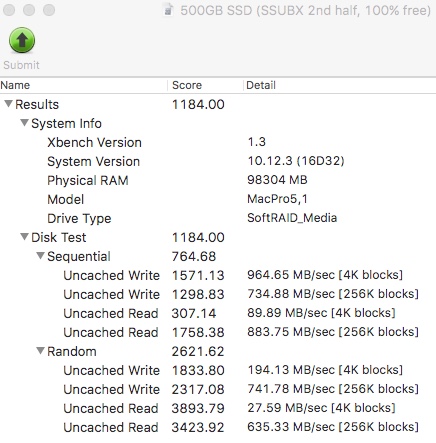
Task: Collapse the Results disclosure triangle
Action: [9, 104]
